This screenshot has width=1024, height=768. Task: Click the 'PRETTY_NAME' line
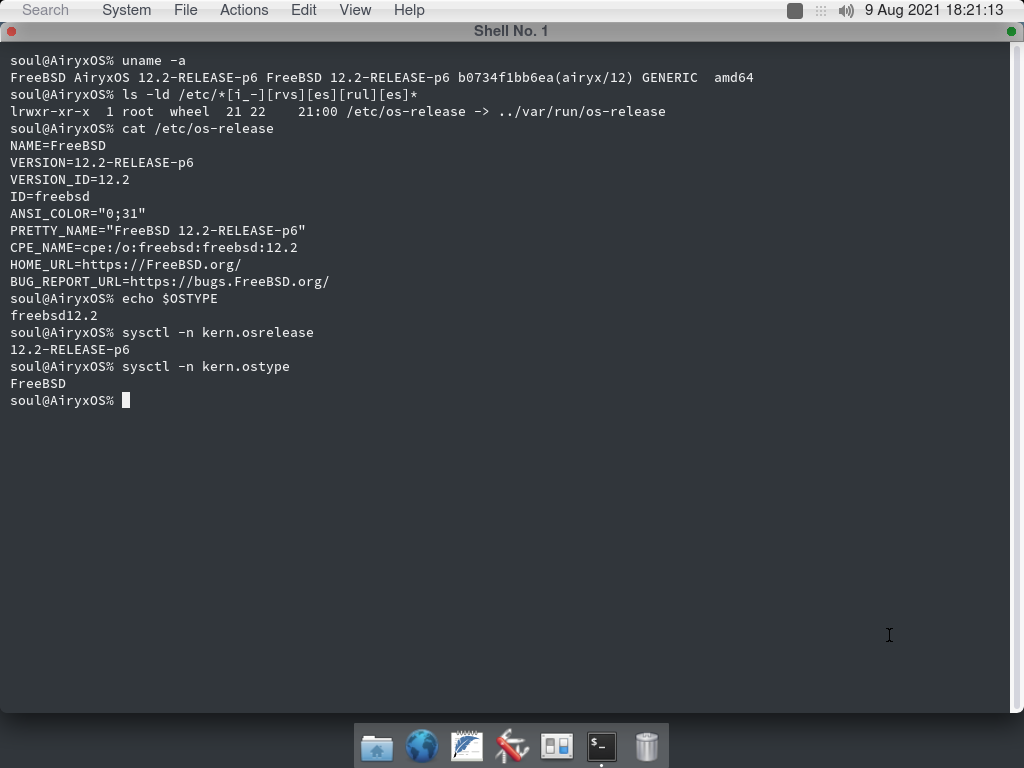click(158, 231)
